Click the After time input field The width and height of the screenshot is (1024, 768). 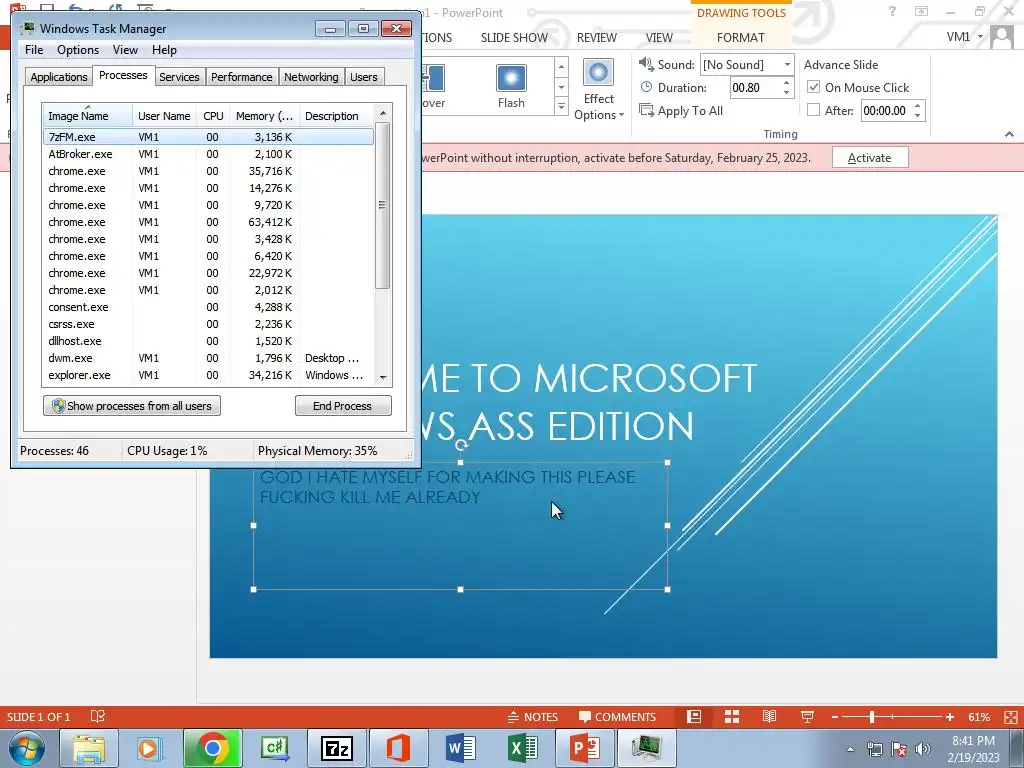(x=886, y=110)
